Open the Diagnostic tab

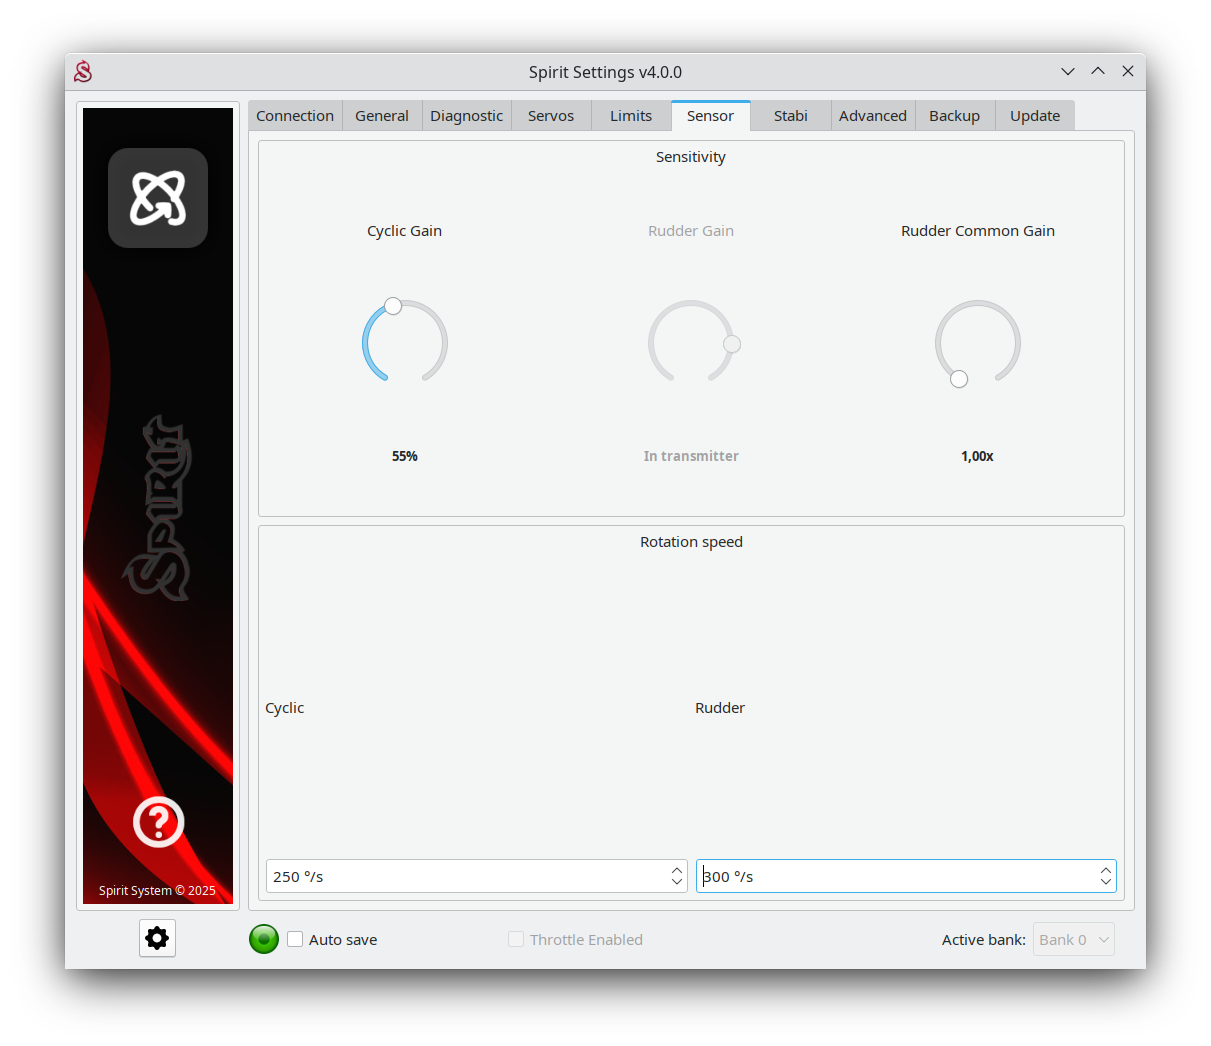(x=466, y=116)
